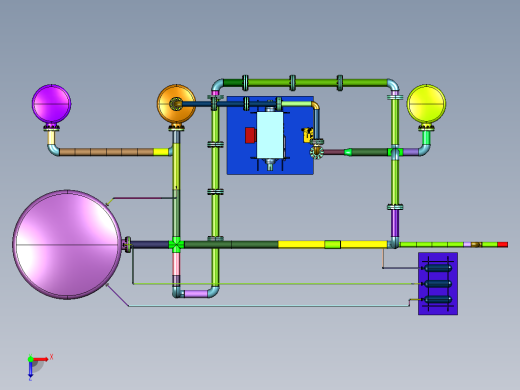
Task: Select the thin green tubing line
Action: click(x=272, y=284)
